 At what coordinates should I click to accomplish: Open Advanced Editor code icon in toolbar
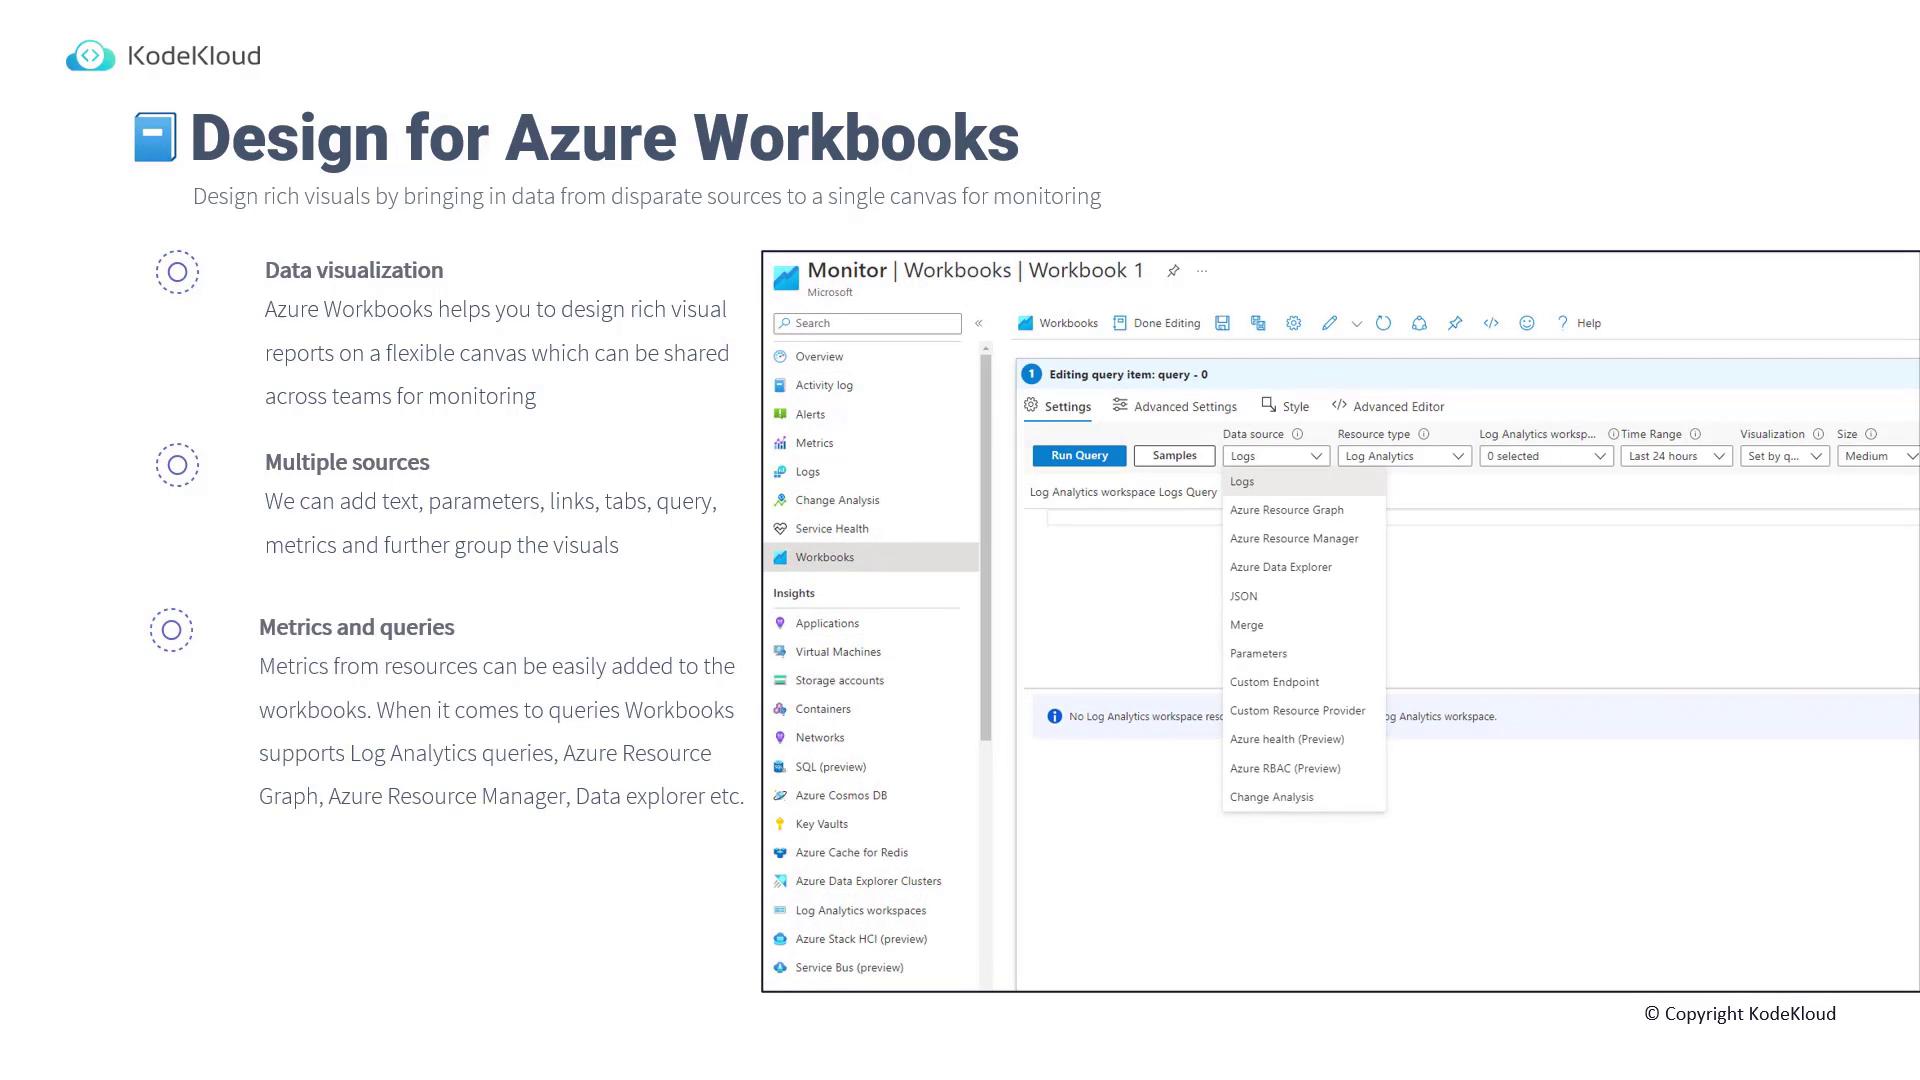[x=1491, y=323]
